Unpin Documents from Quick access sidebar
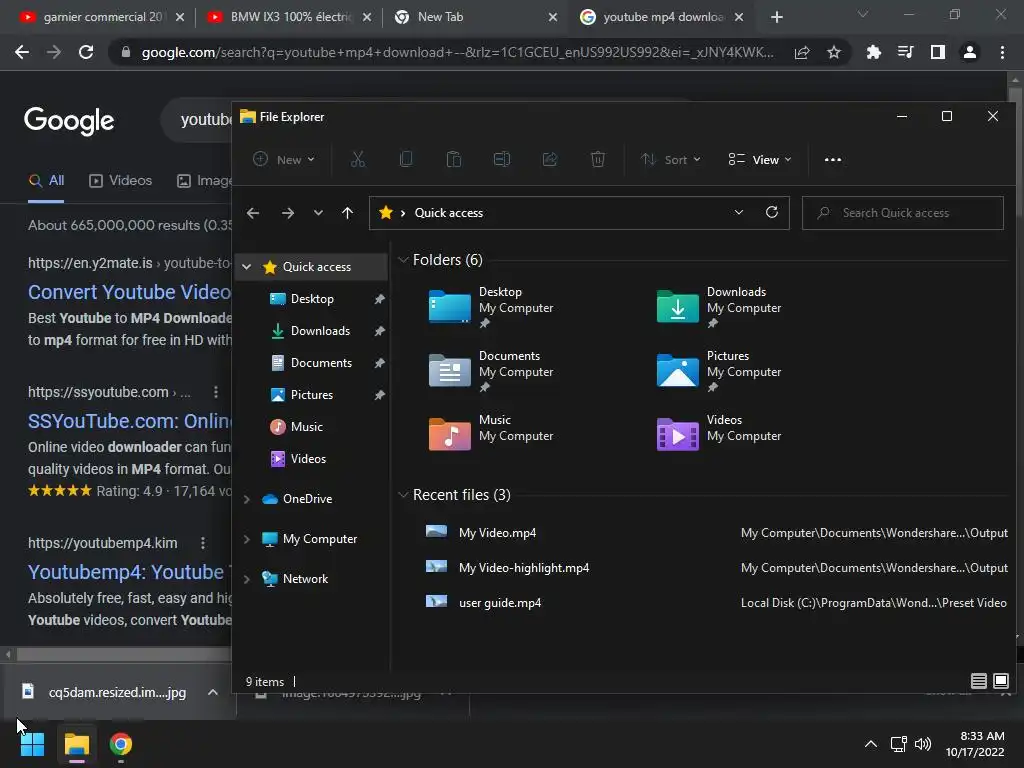 click(379, 363)
